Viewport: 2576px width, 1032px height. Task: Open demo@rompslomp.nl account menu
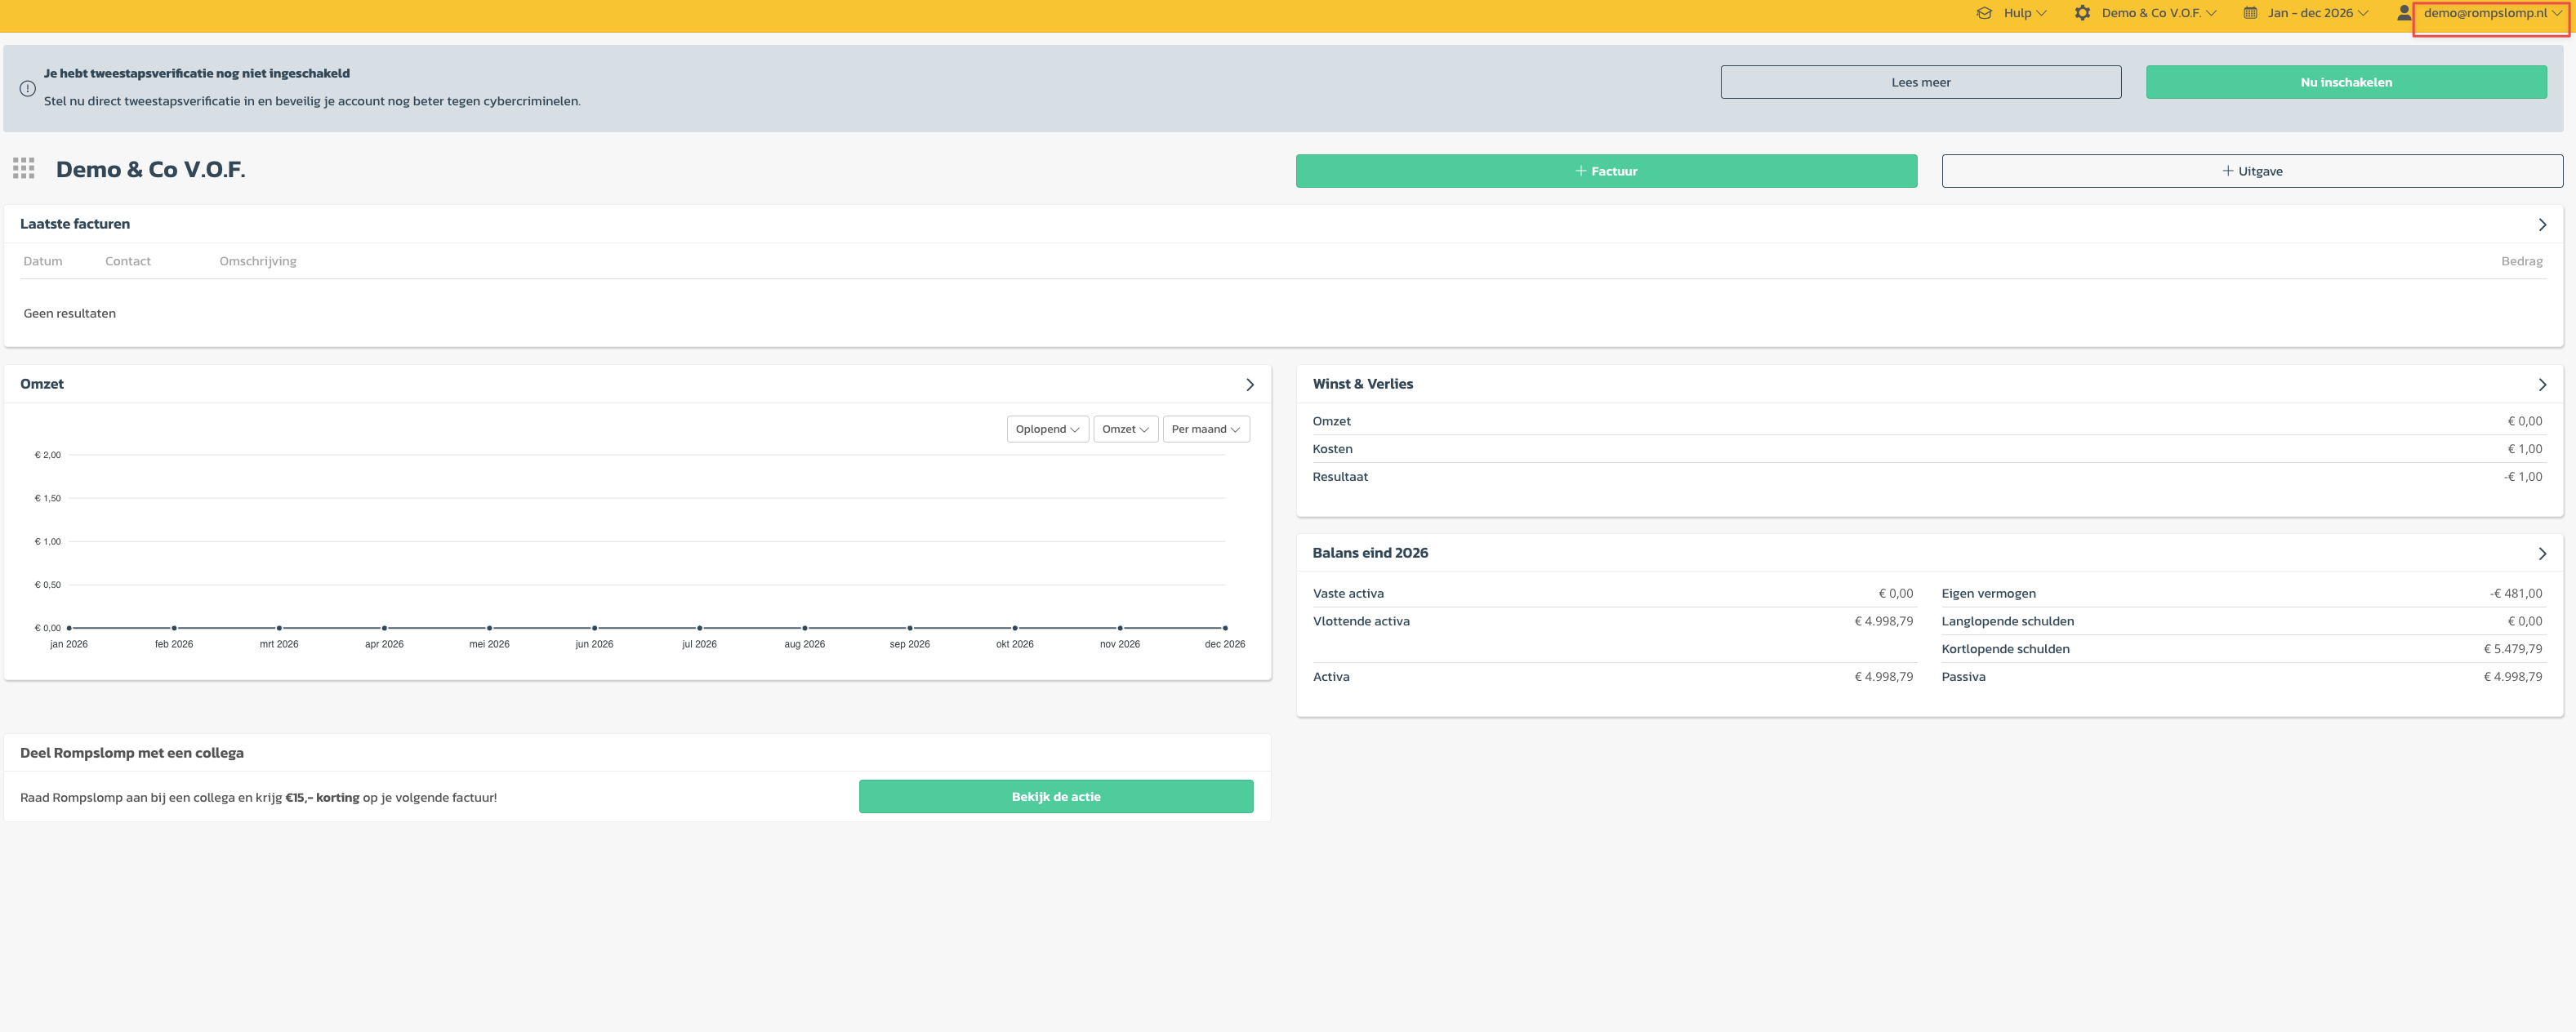(x=2491, y=13)
